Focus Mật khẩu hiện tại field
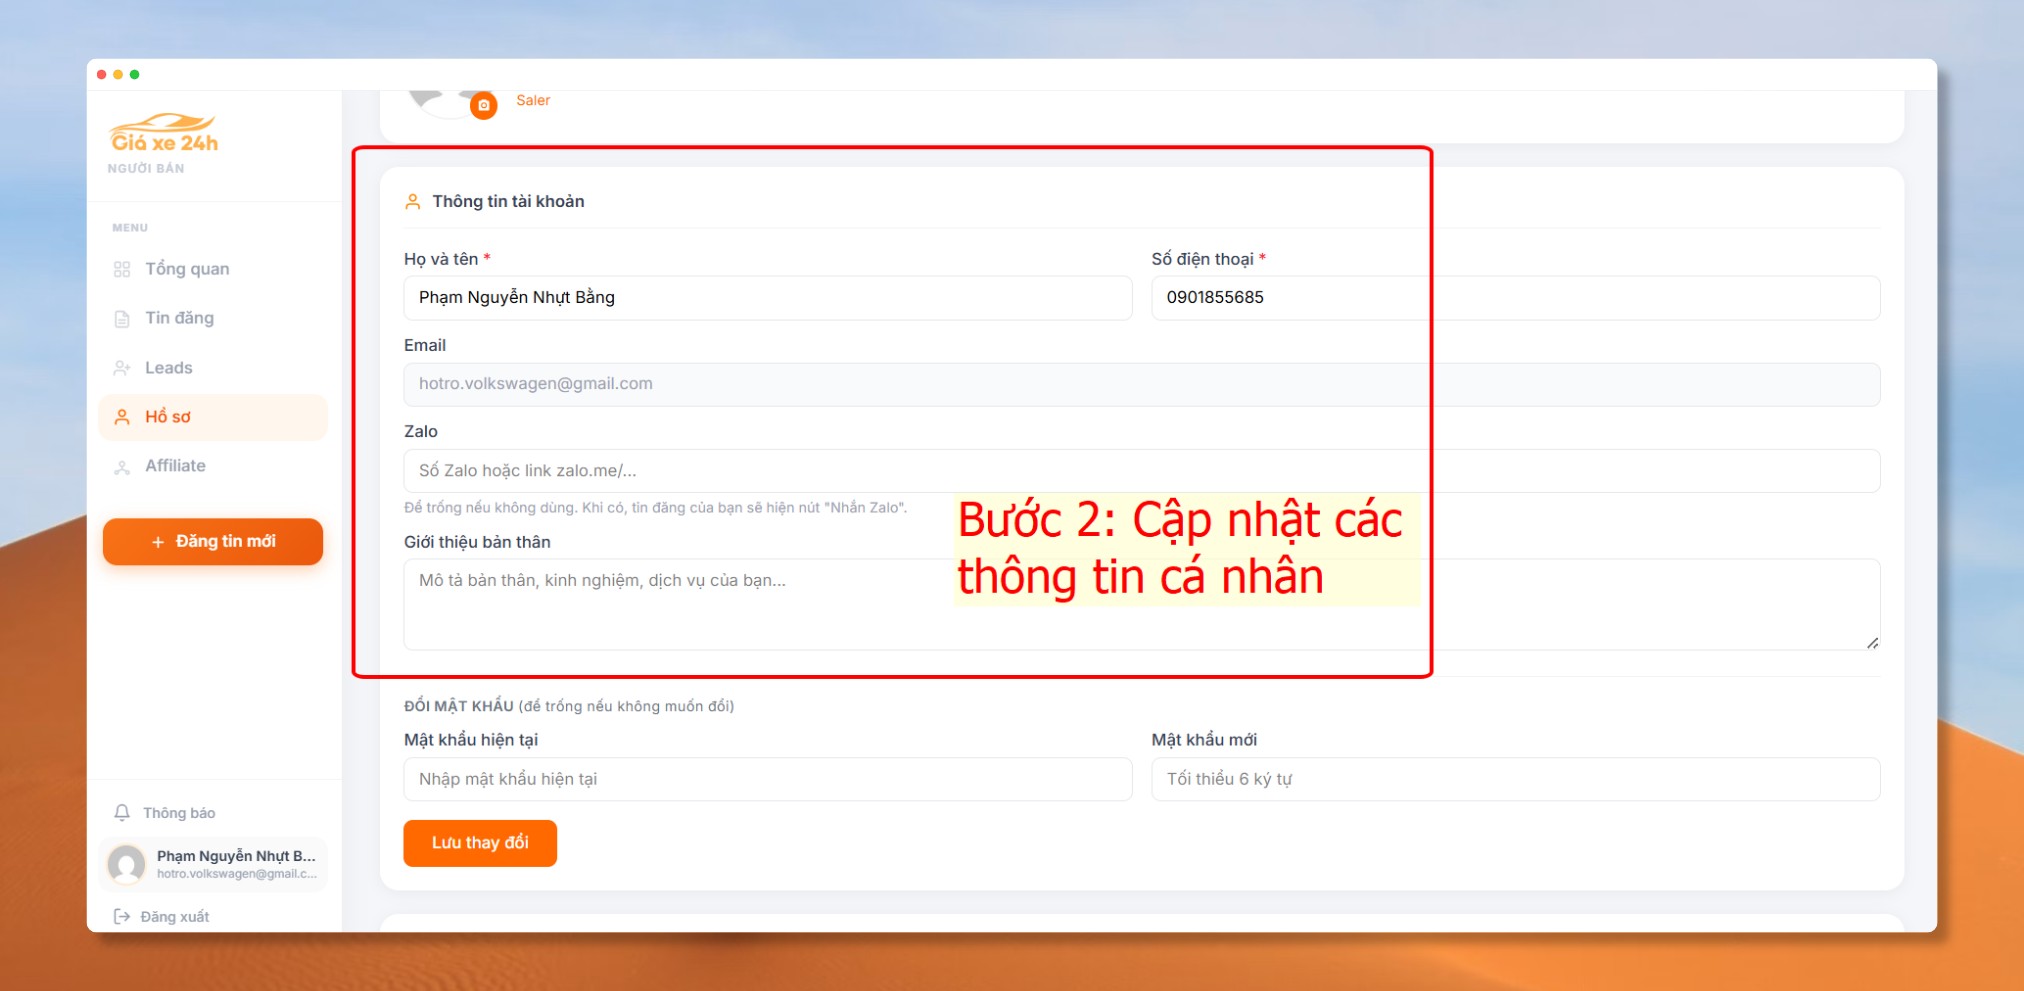Image resolution: width=2024 pixels, height=991 pixels. [768, 779]
